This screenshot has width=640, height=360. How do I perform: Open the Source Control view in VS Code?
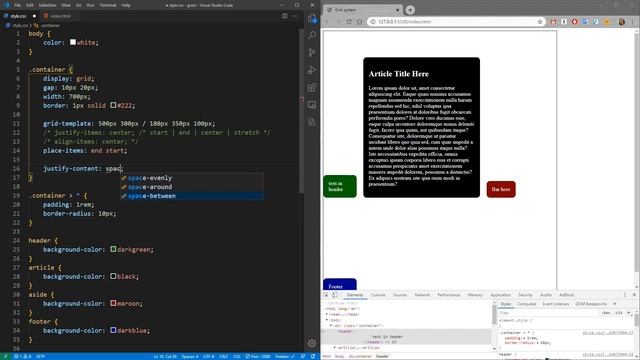click(x=312, y=53)
